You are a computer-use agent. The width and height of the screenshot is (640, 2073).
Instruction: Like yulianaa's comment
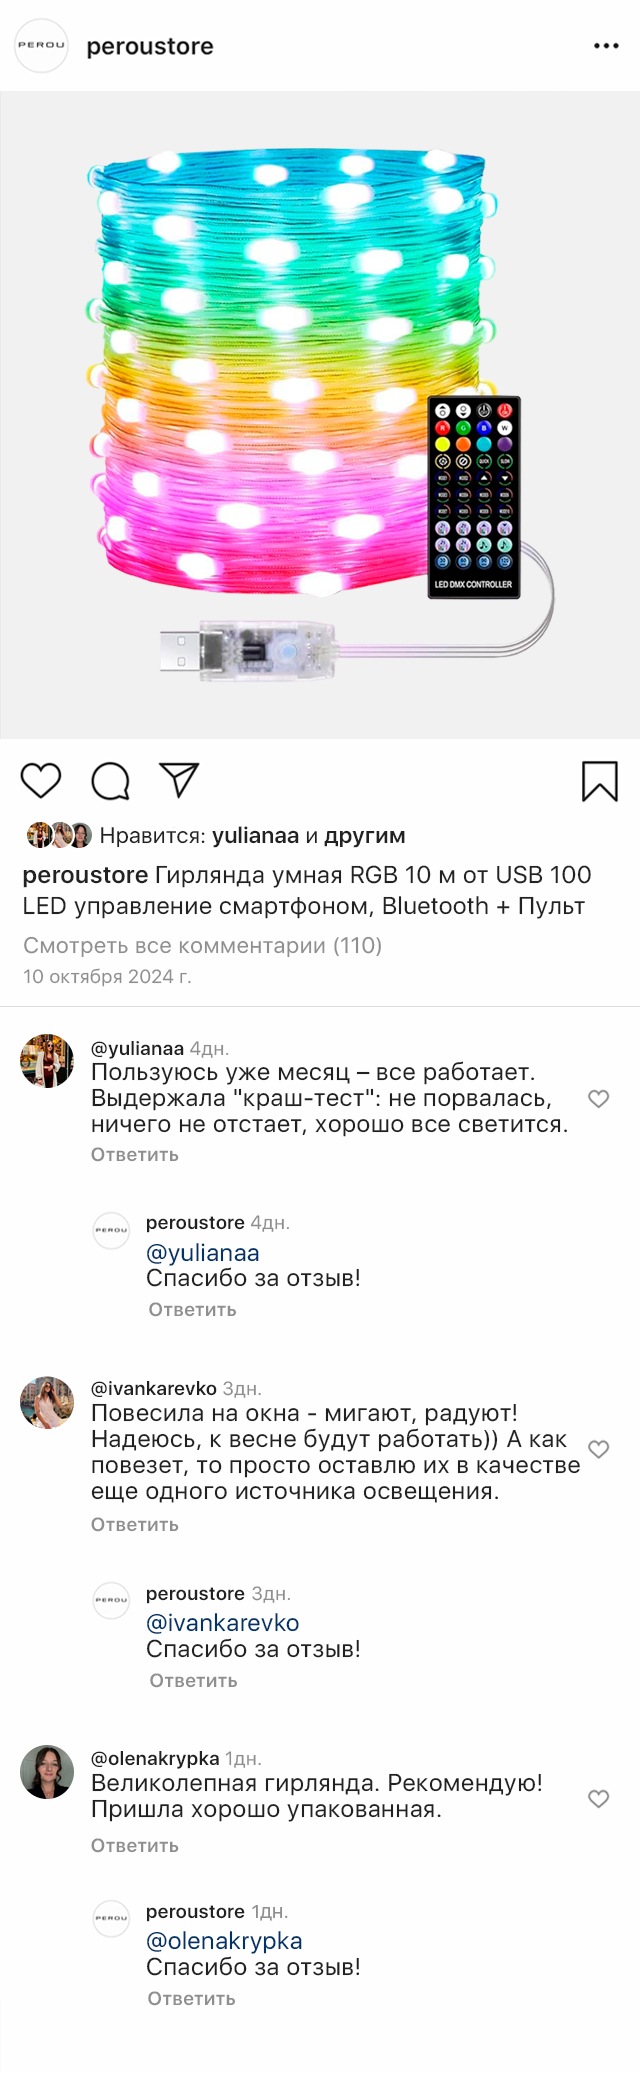click(x=598, y=1099)
